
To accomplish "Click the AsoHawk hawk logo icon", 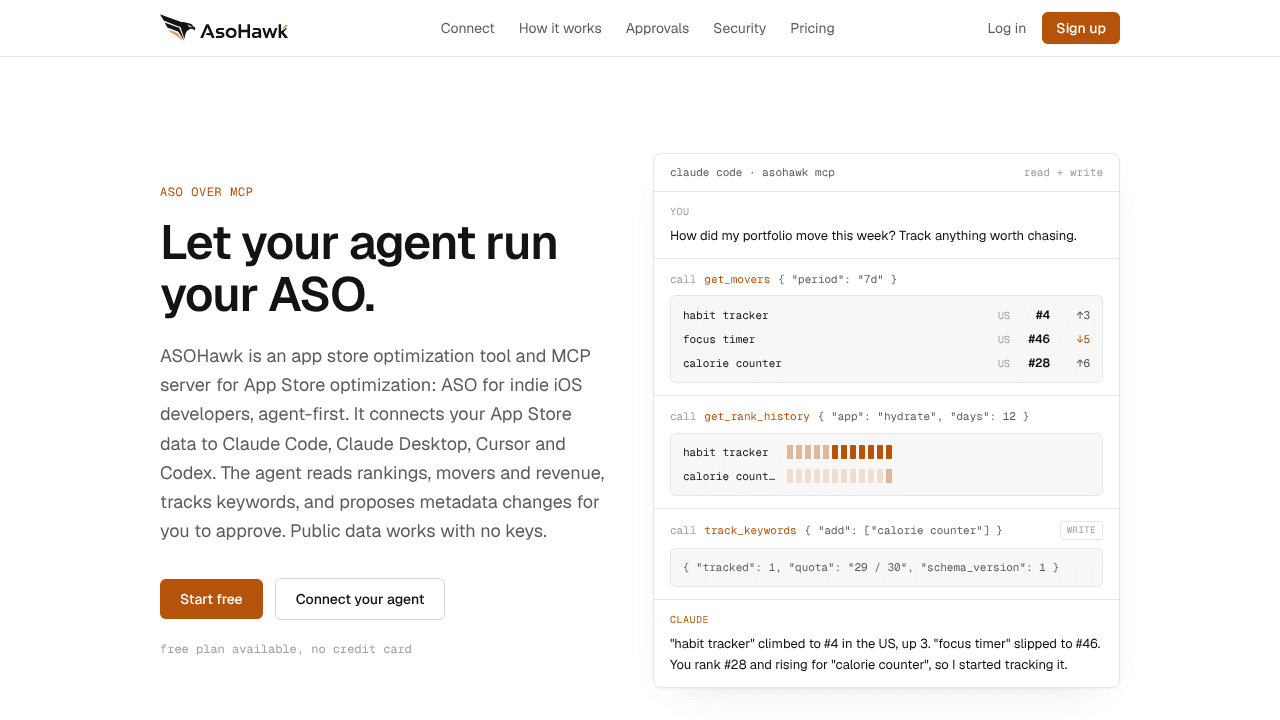I will 177,28.
